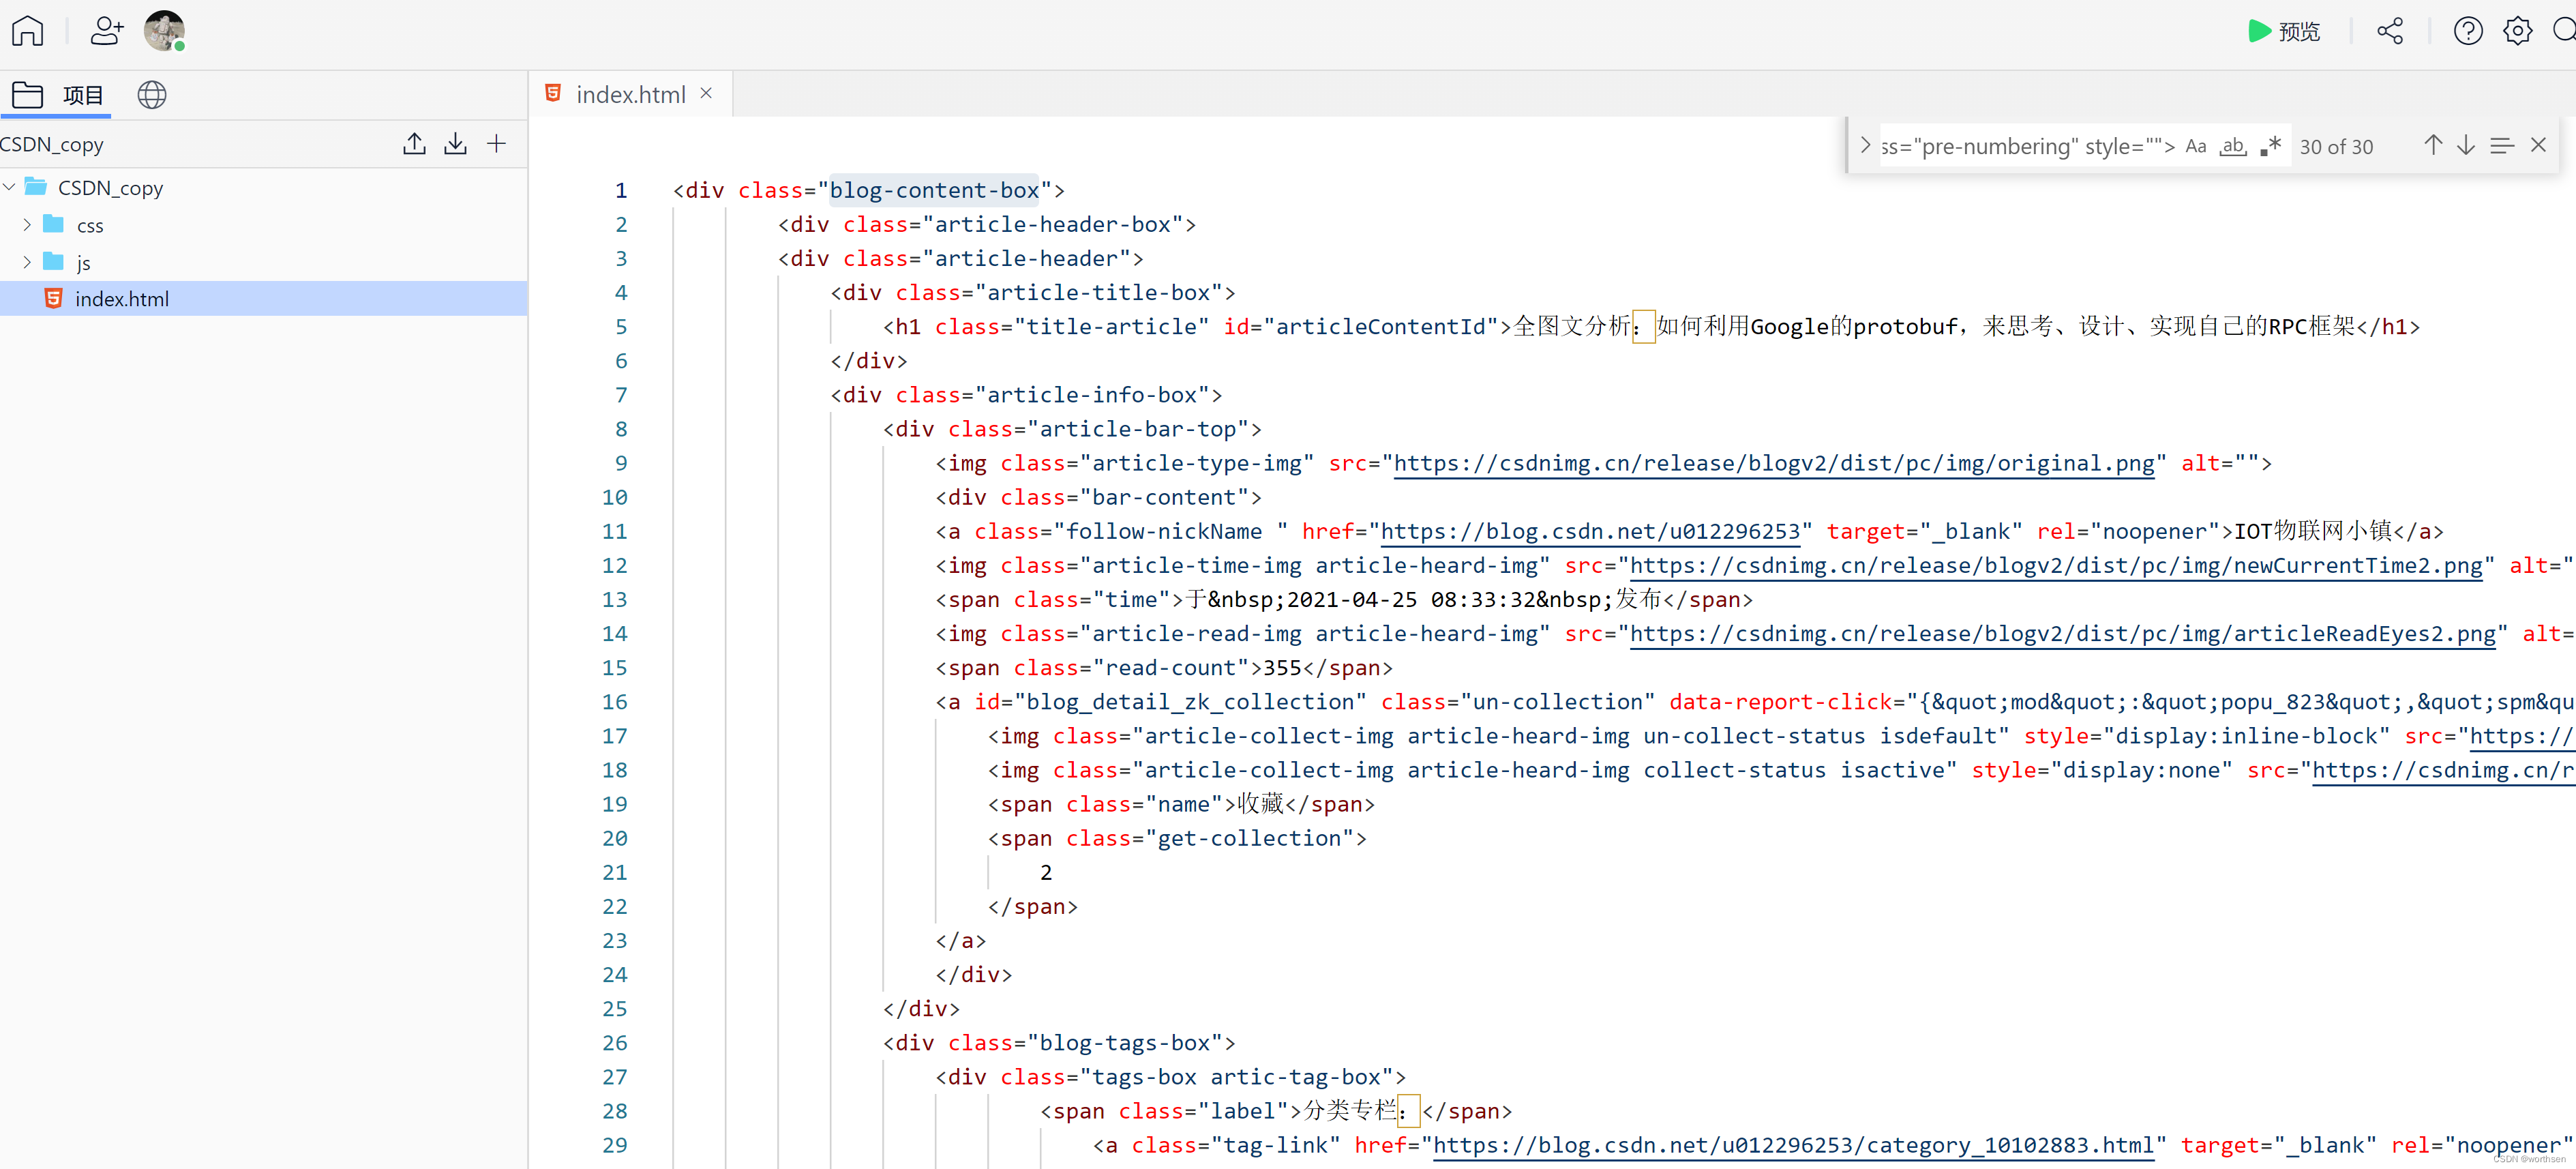Open the original.png image URL link

click(x=1775, y=463)
